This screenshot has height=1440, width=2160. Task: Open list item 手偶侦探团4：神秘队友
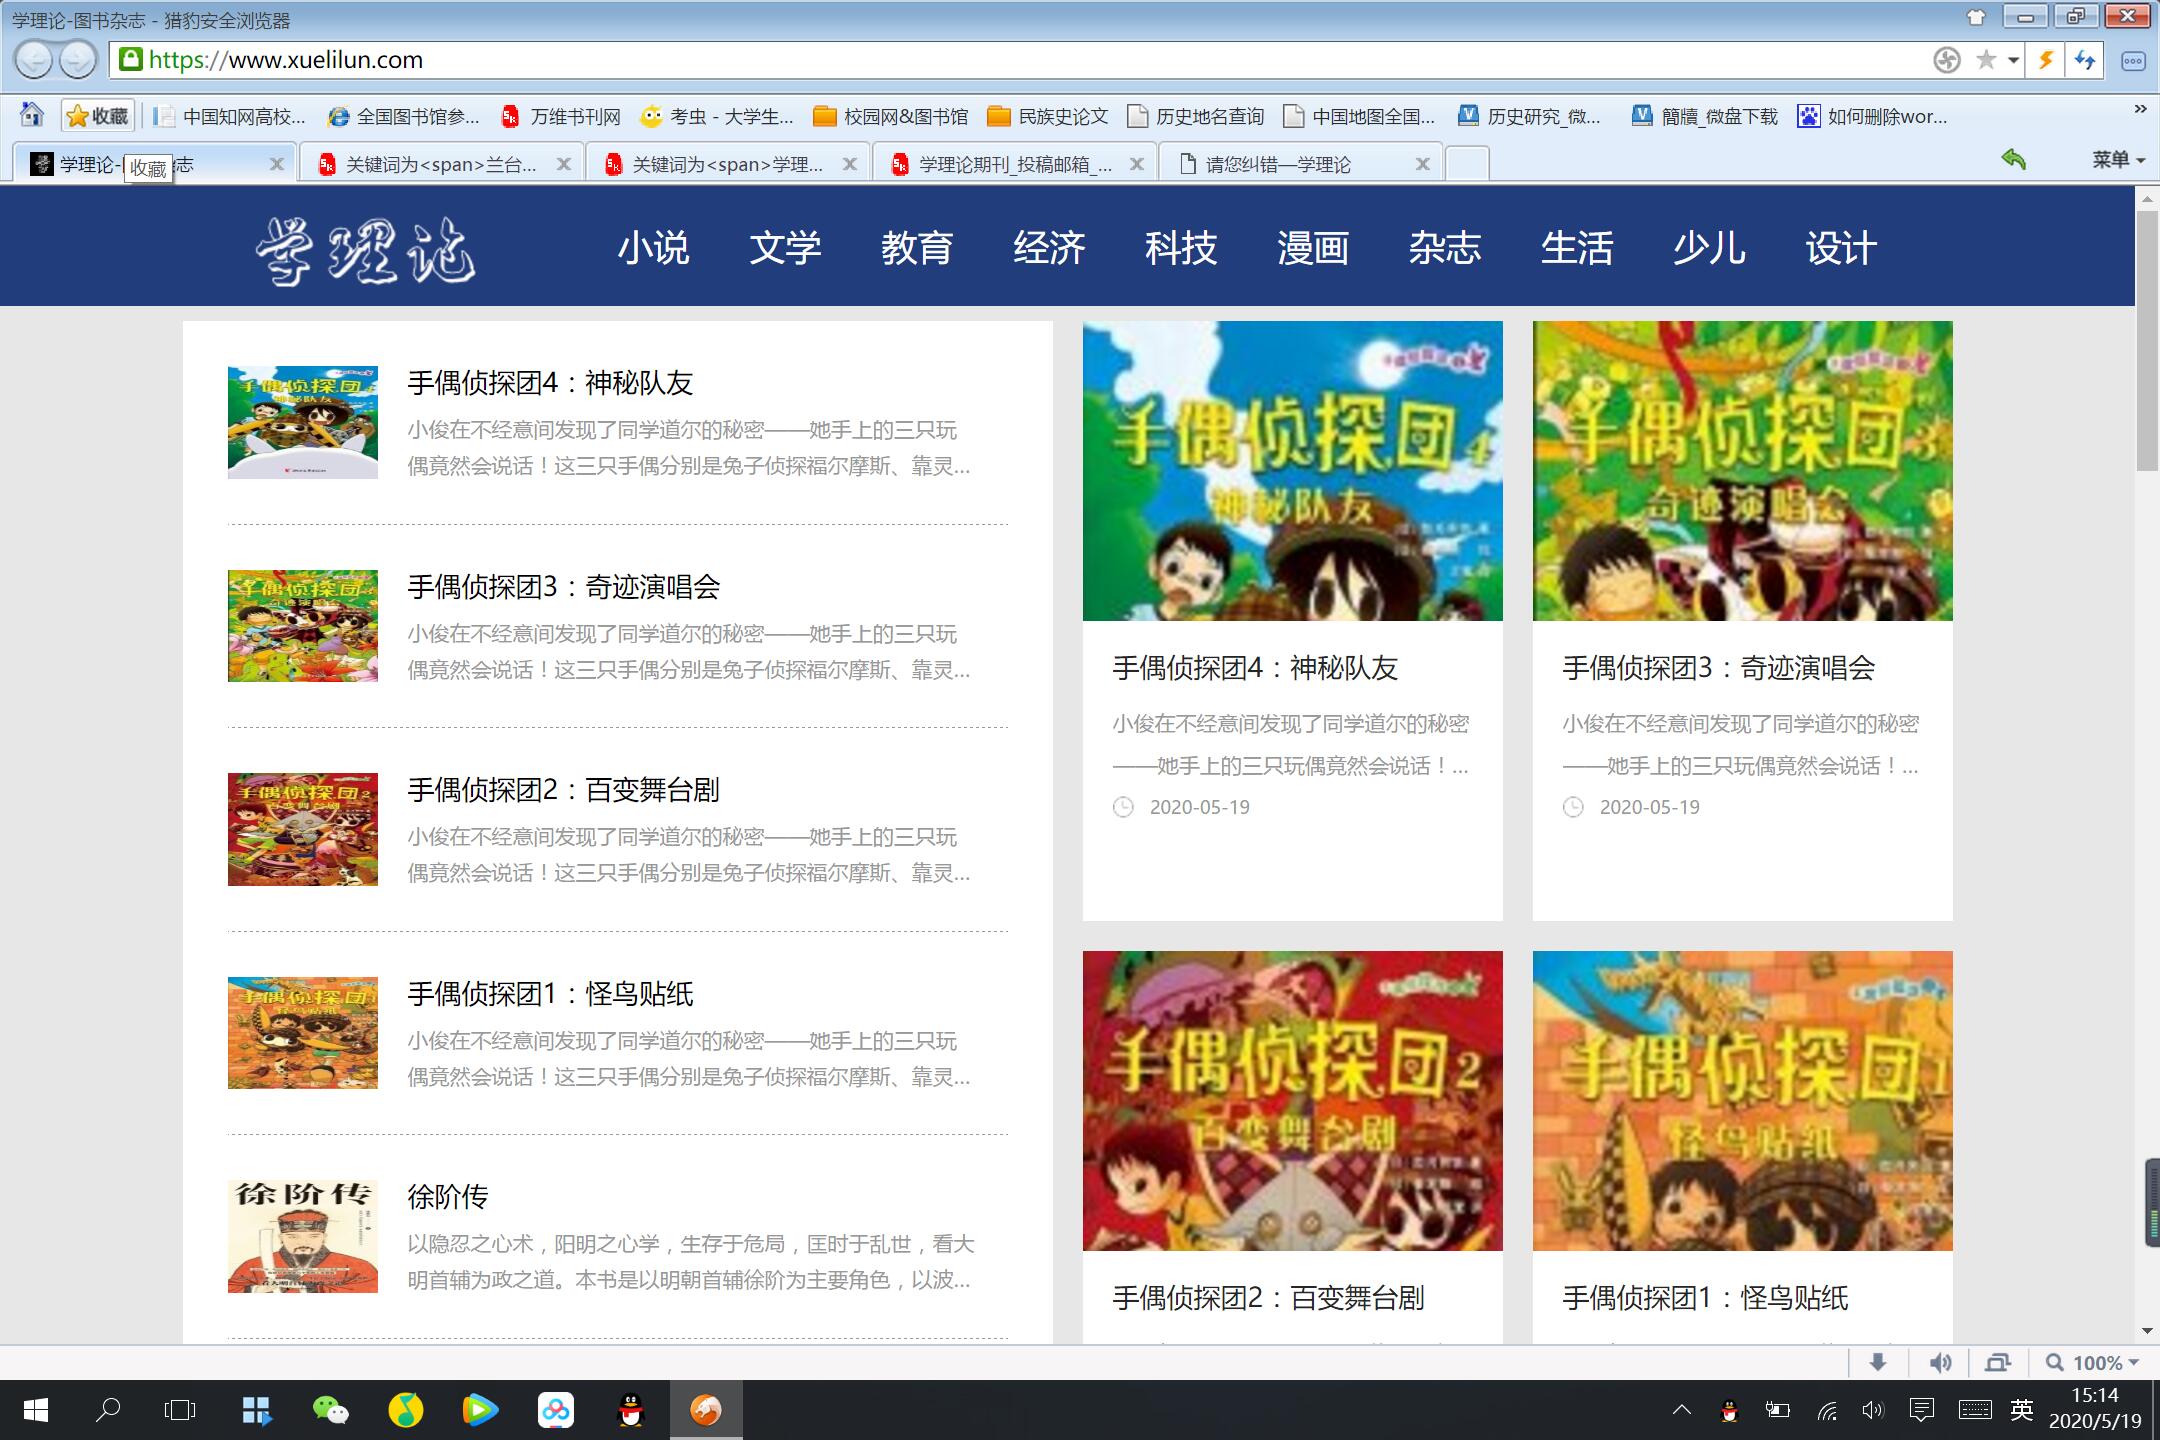[x=550, y=383]
